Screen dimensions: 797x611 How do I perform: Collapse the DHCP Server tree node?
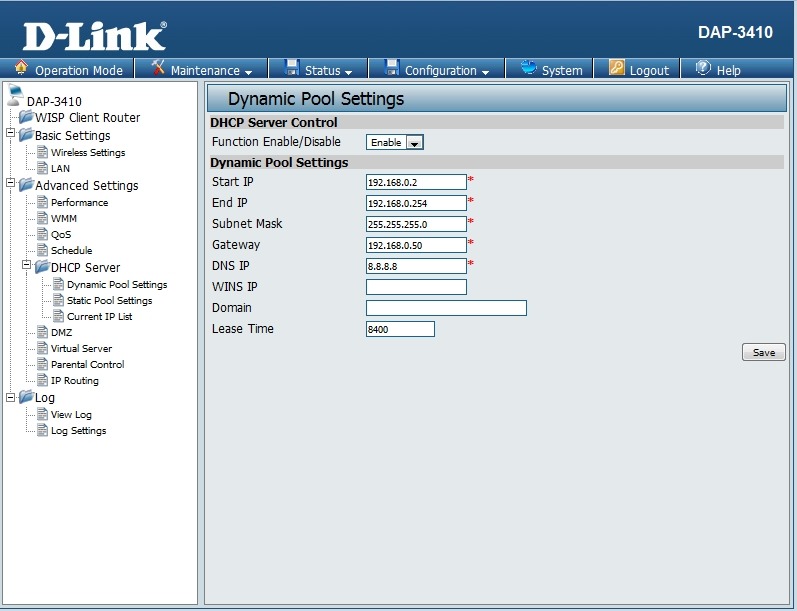pyautogui.click(x=27, y=266)
